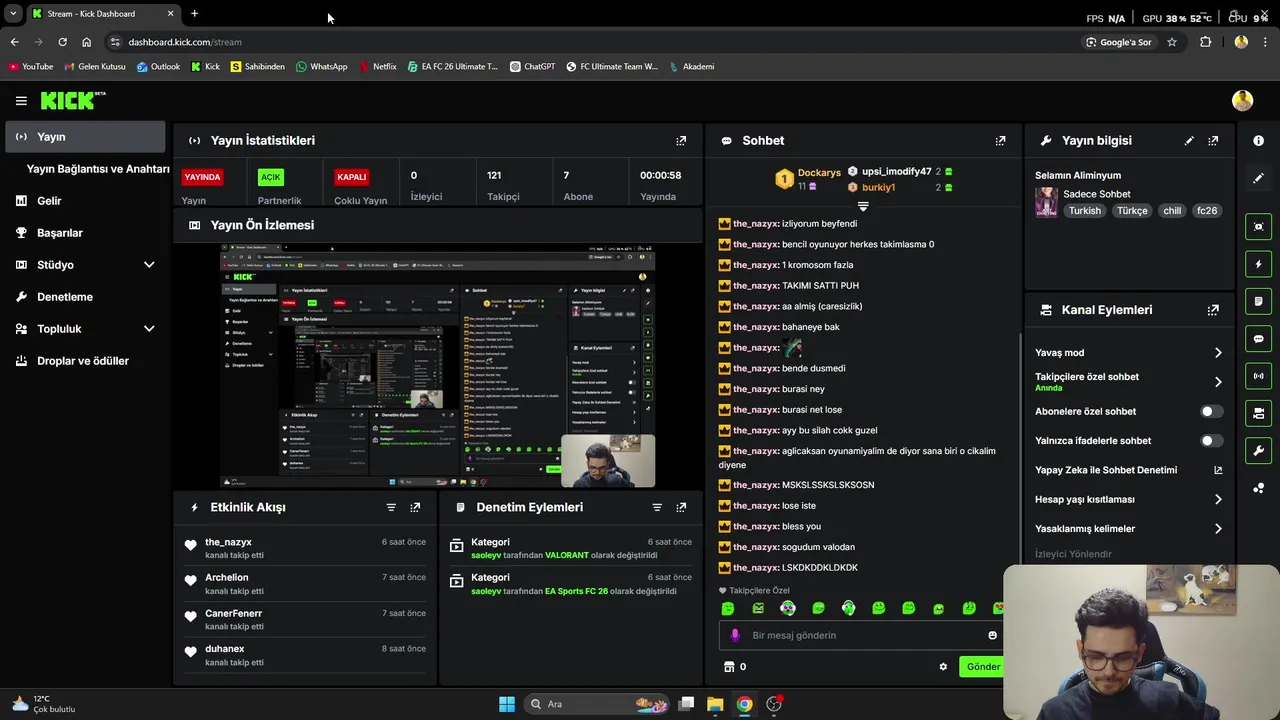Image resolution: width=1280 pixels, height=720 pixels.
Task: Pop out the Denetim Eylemleri panel
Action: 681,507
